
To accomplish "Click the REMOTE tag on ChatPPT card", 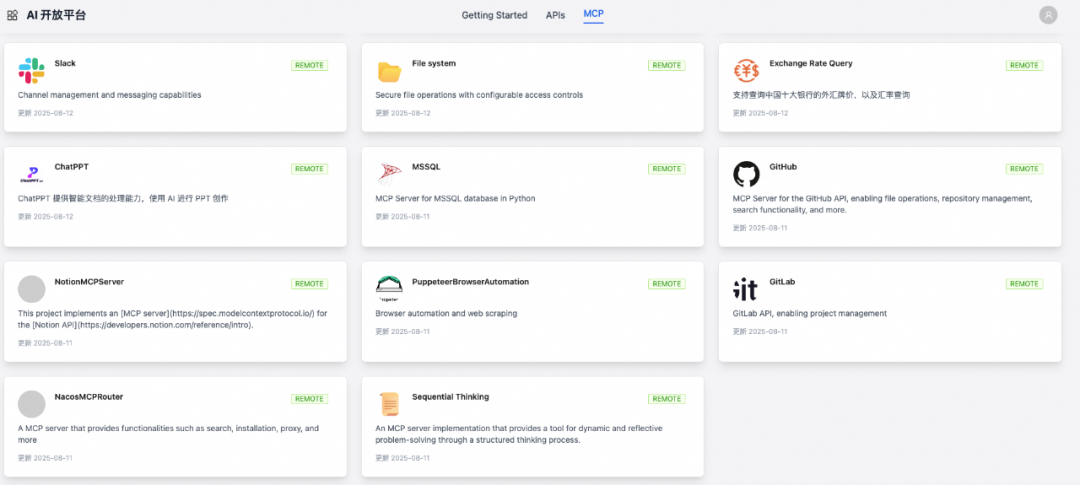I will tap(309, 169).
